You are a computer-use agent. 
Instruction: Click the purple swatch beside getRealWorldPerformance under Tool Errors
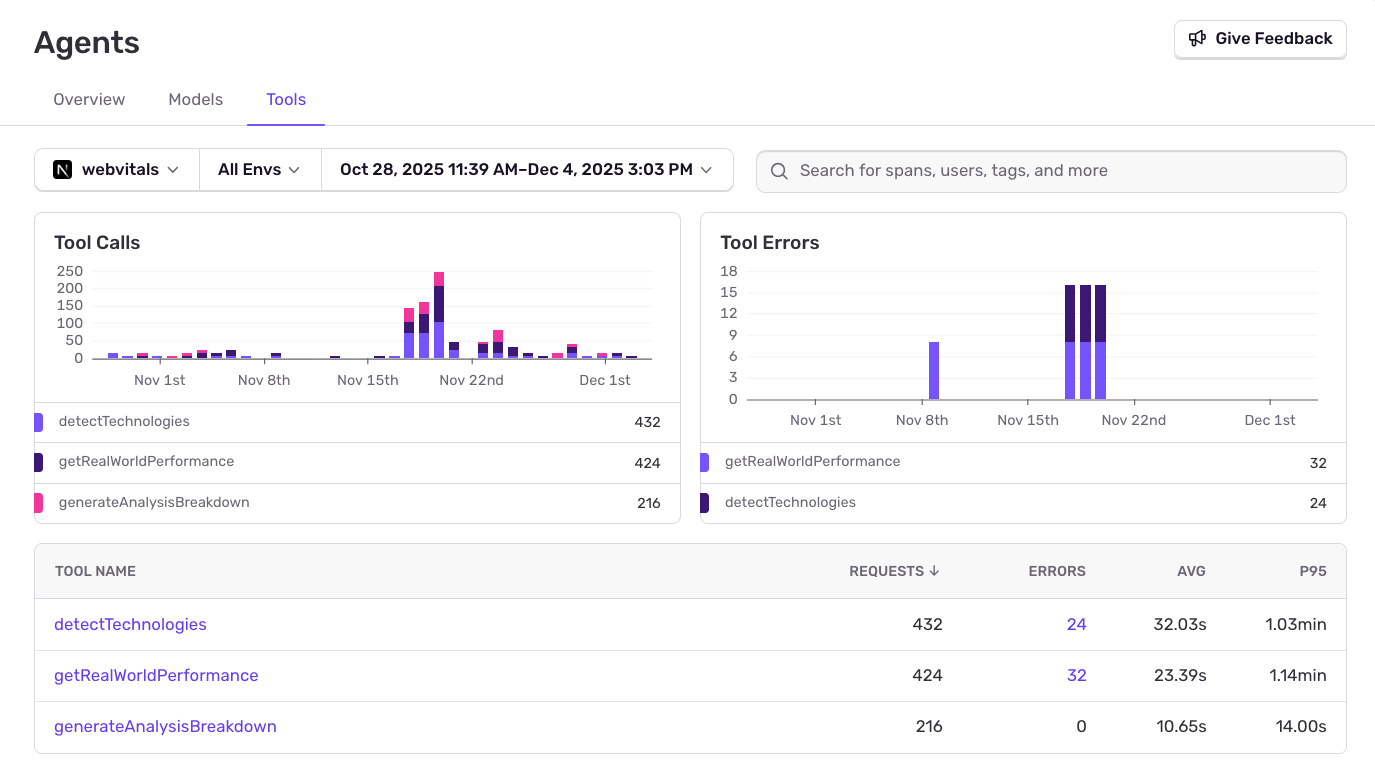pyautogui.click(x=704, y=462)
